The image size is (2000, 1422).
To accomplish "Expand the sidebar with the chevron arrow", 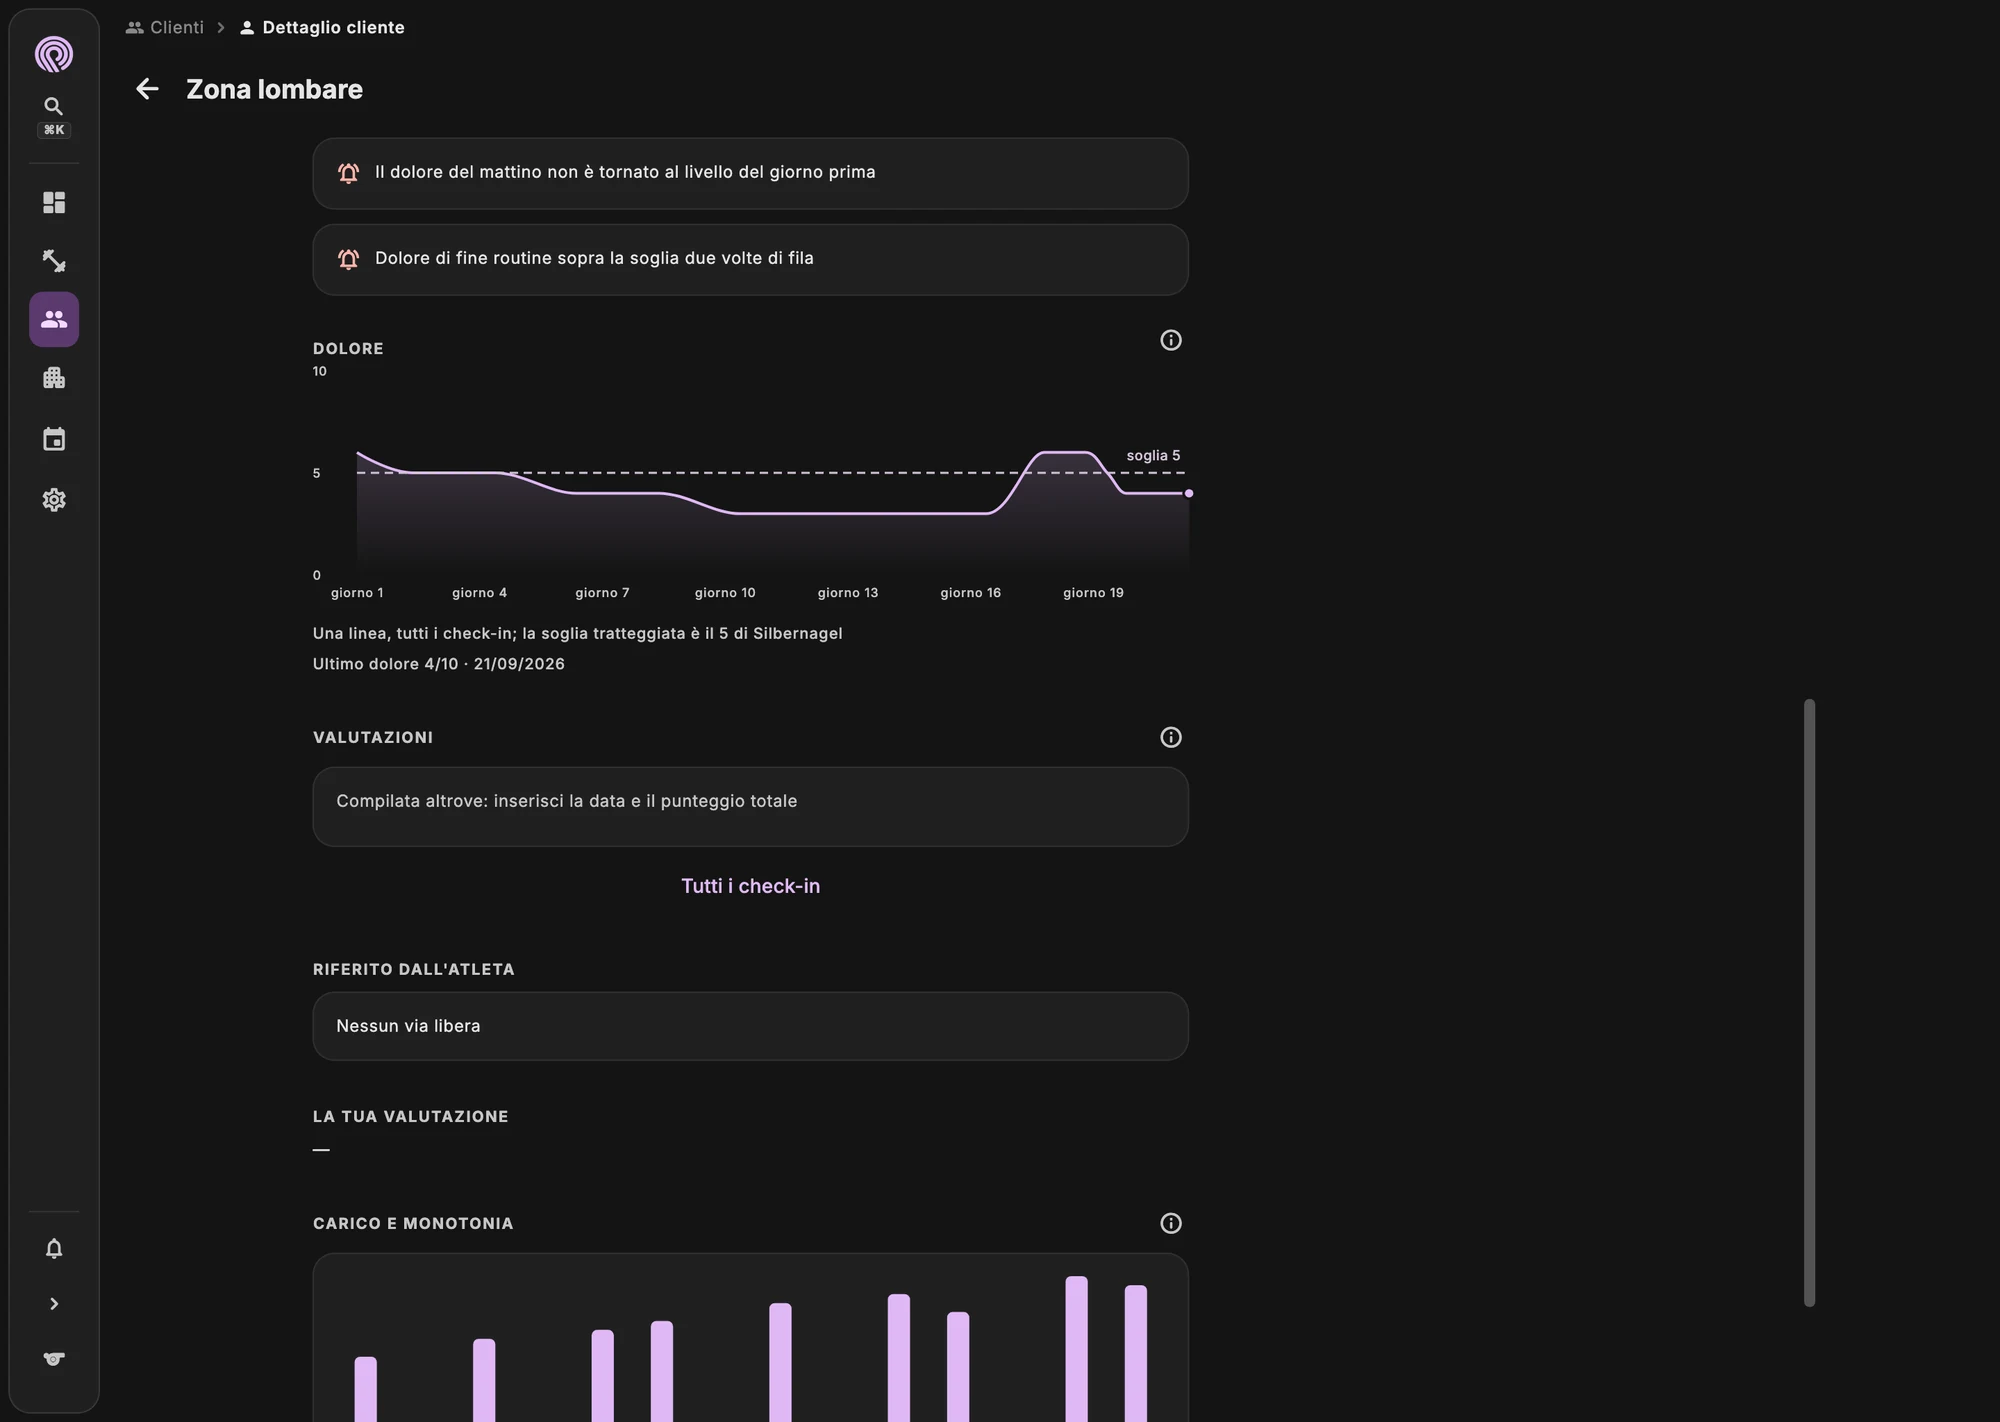I will (54, 1304).
